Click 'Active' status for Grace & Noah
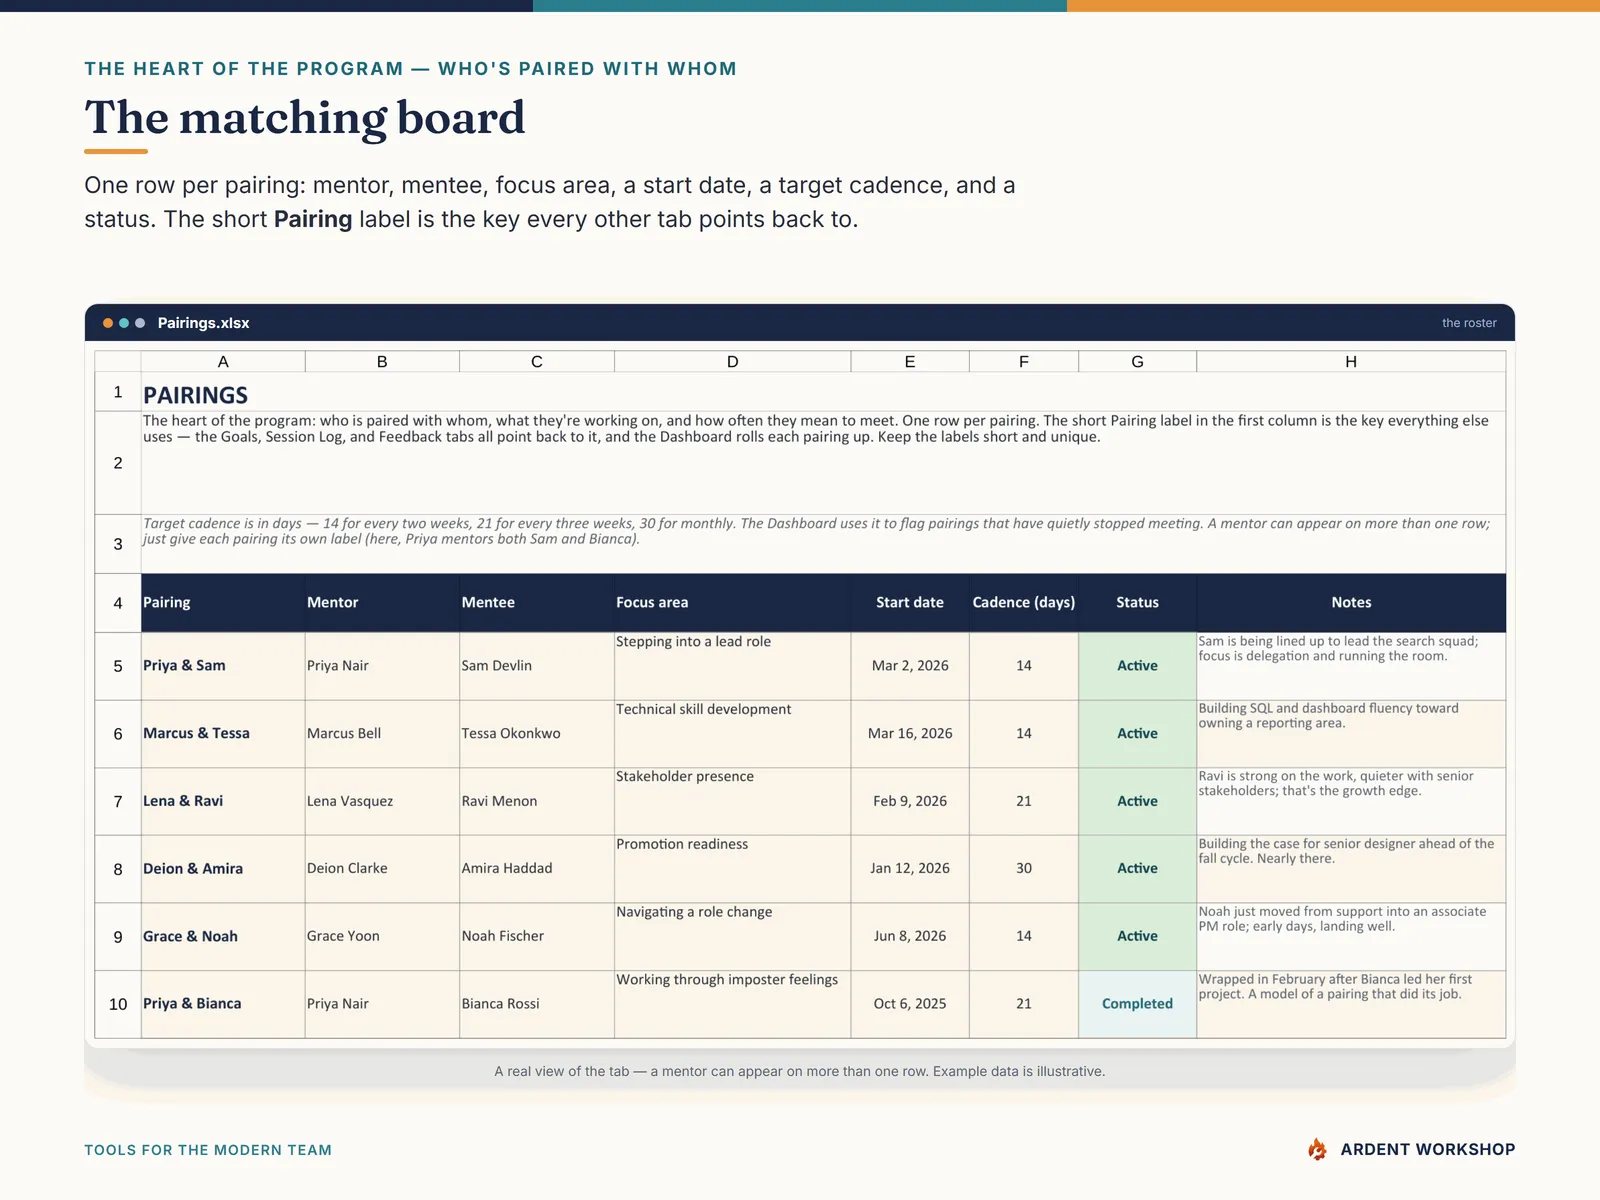The width and height of the screenshot is (1600, 1200). 1138,937
